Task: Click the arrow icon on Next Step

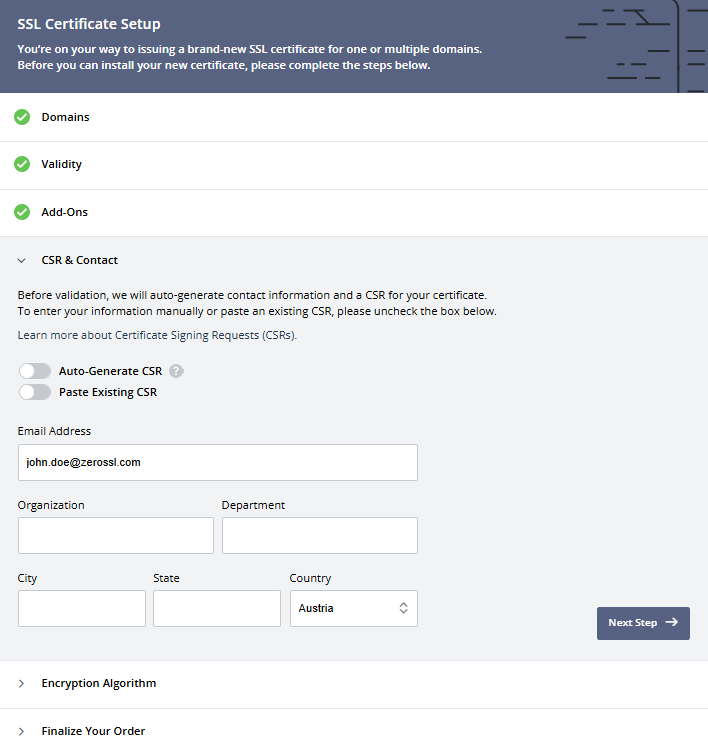Action: [671, 622]
